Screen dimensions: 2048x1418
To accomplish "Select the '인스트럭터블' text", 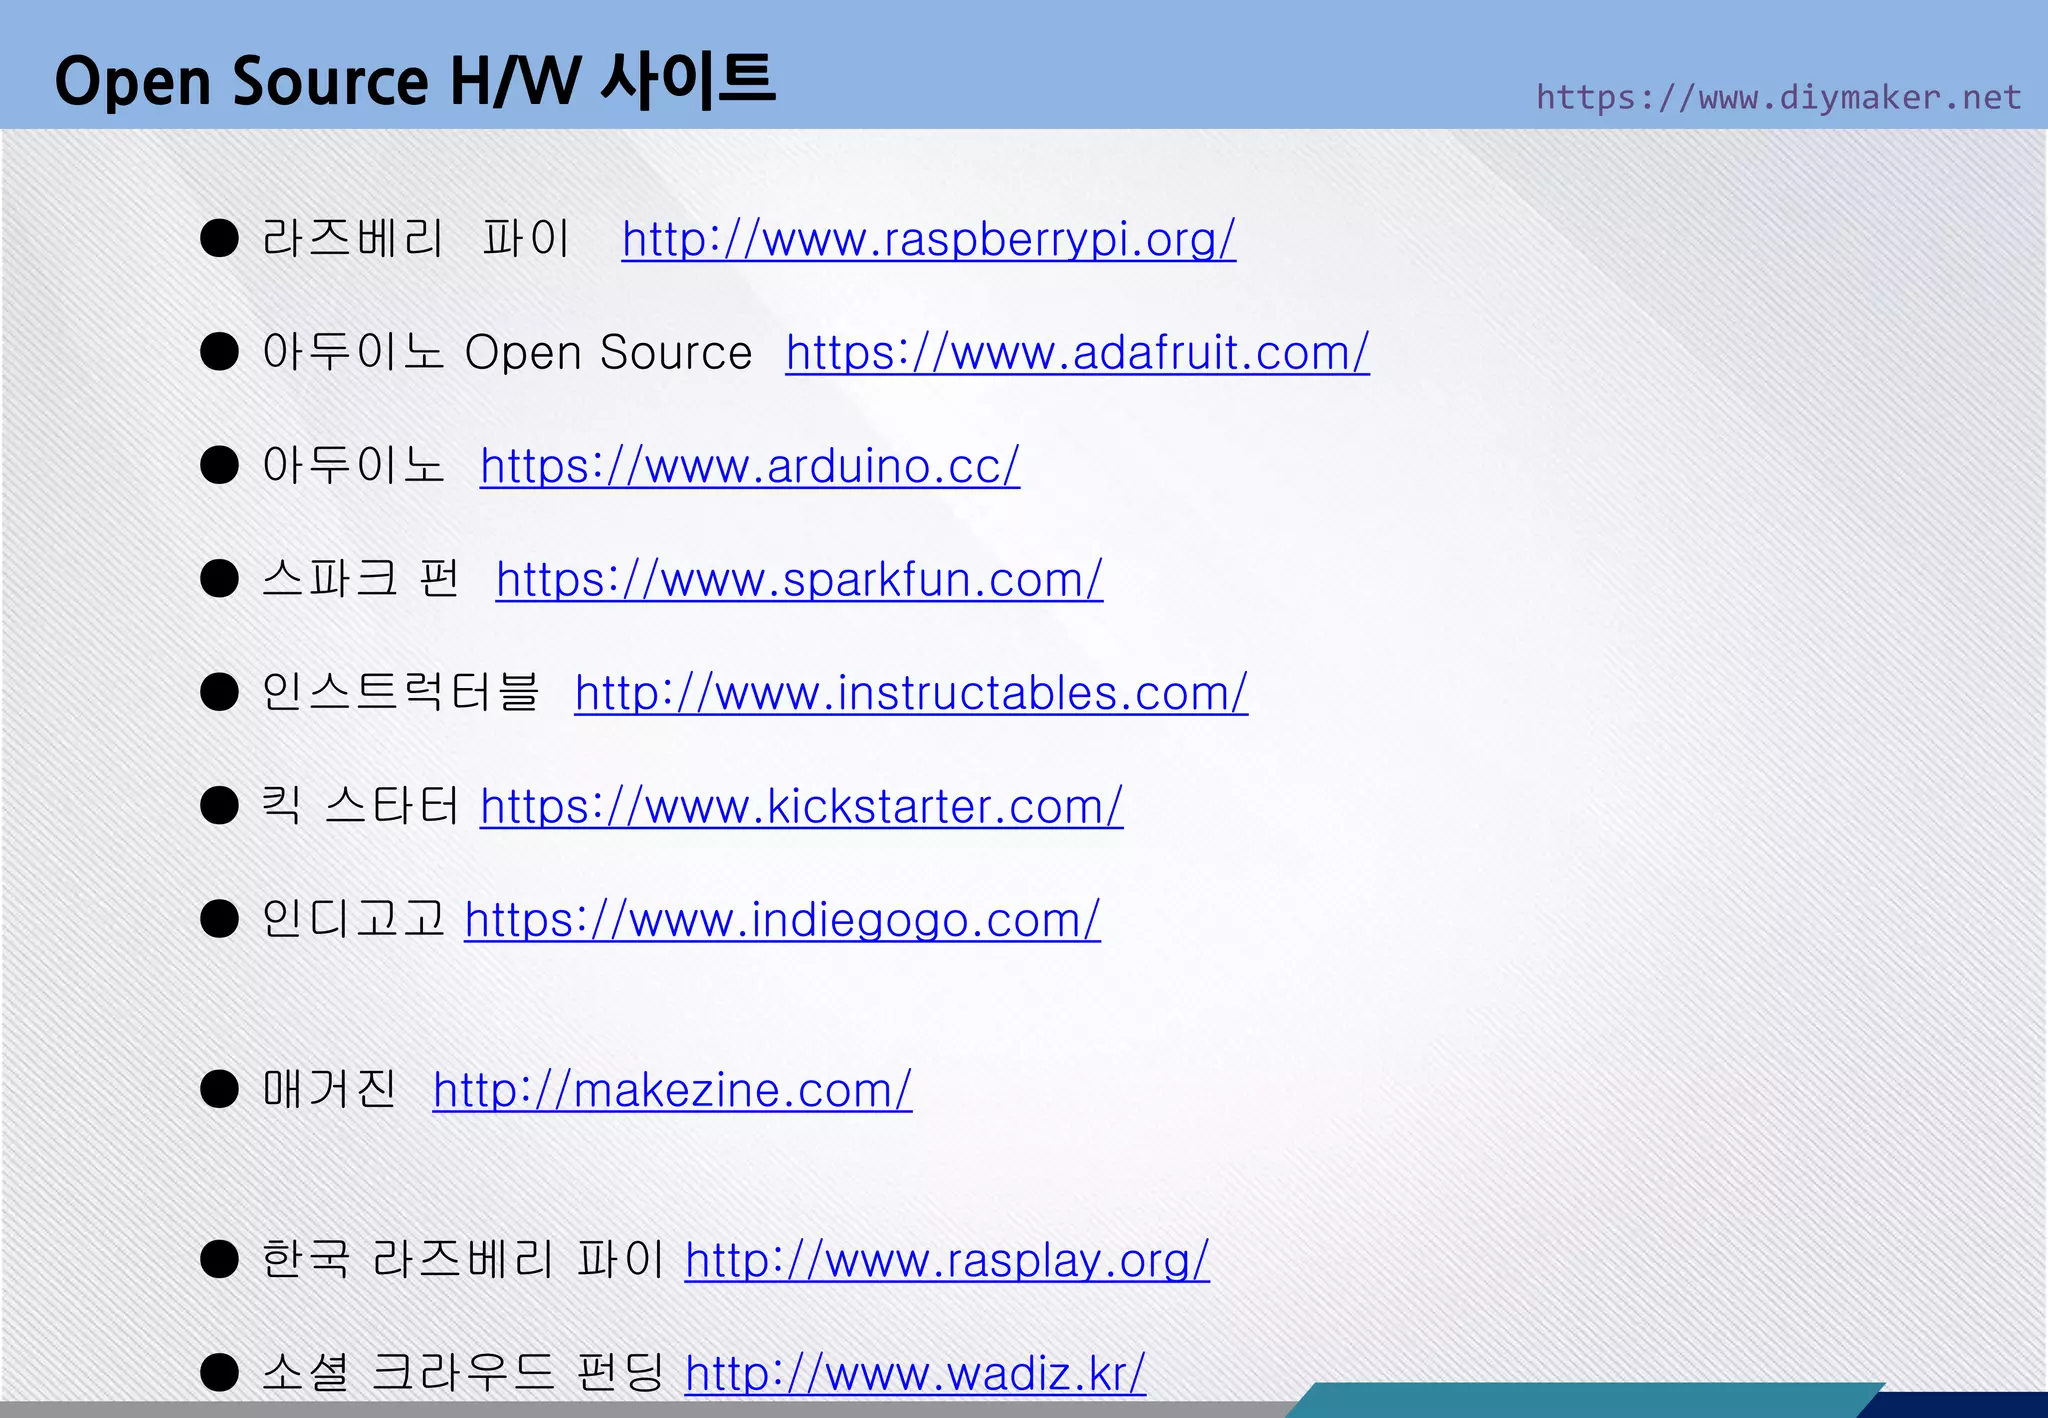I will pyautogui.click(x=400, y=691).
